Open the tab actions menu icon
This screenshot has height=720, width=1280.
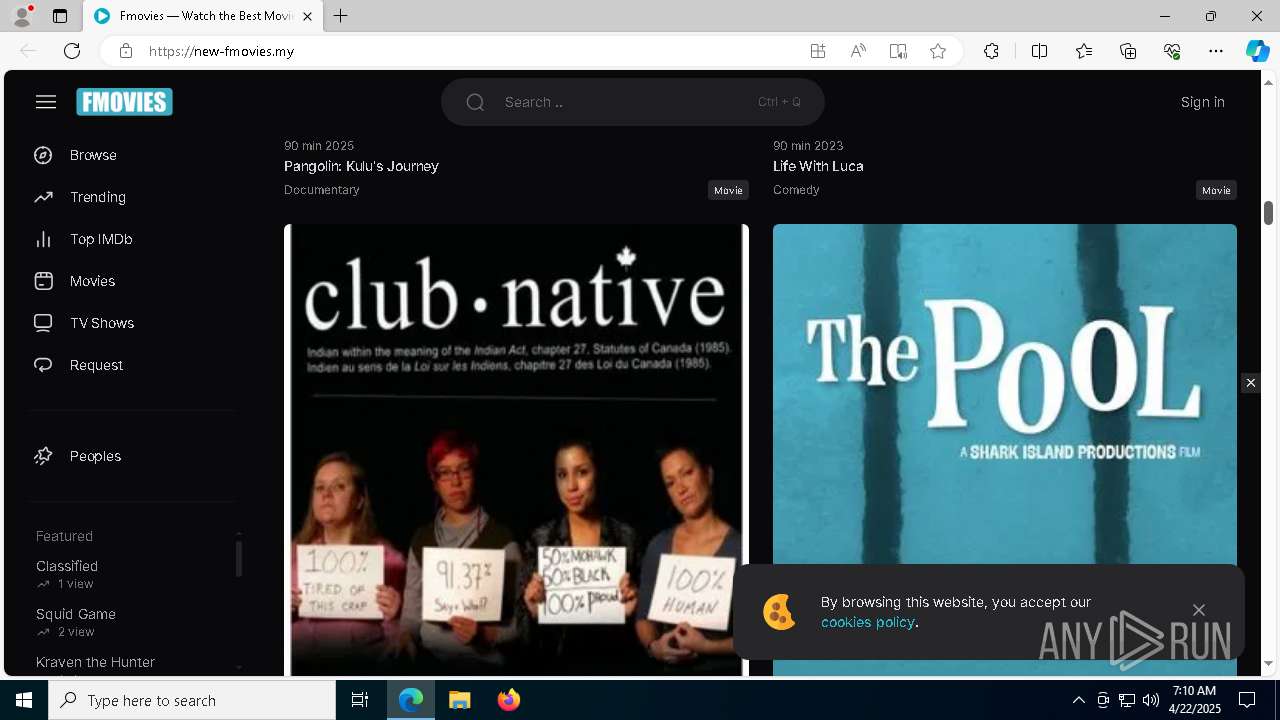pyautogui.click(x=60, y=16)
